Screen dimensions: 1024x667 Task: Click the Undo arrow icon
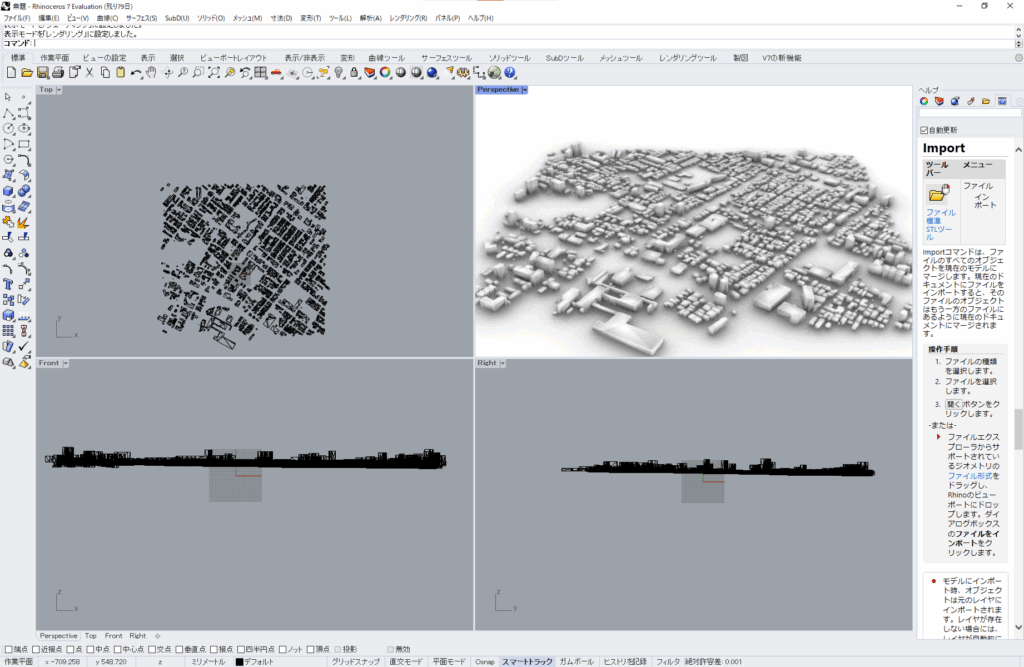(135, 73)
